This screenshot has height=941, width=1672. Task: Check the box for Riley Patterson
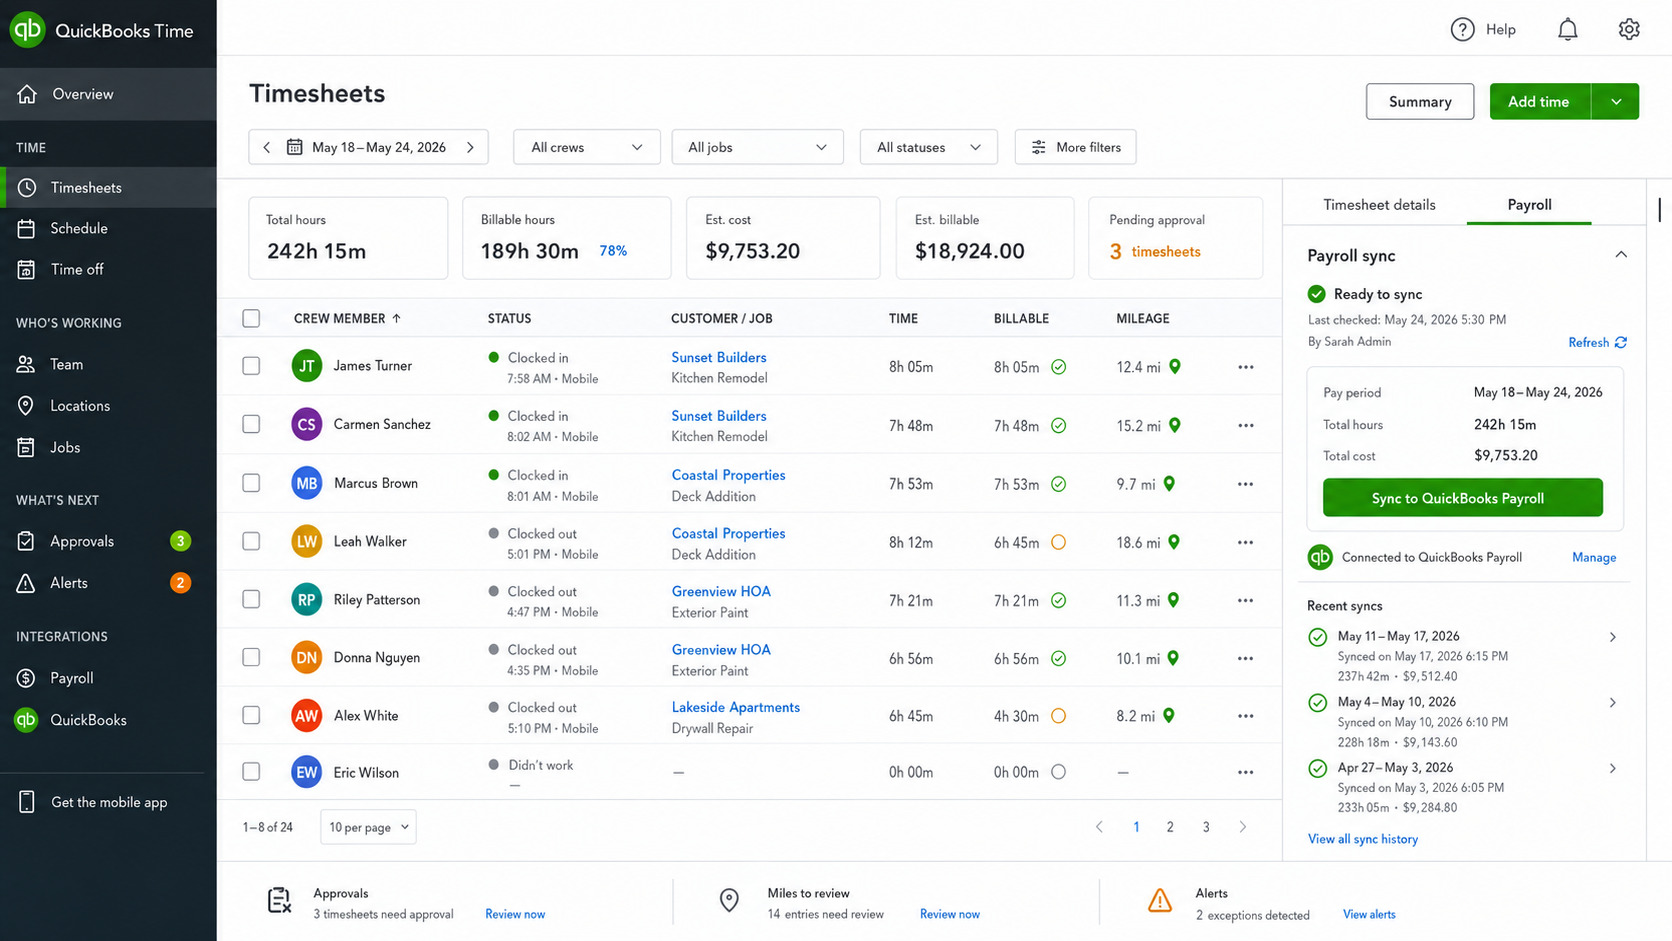[251, 599]
